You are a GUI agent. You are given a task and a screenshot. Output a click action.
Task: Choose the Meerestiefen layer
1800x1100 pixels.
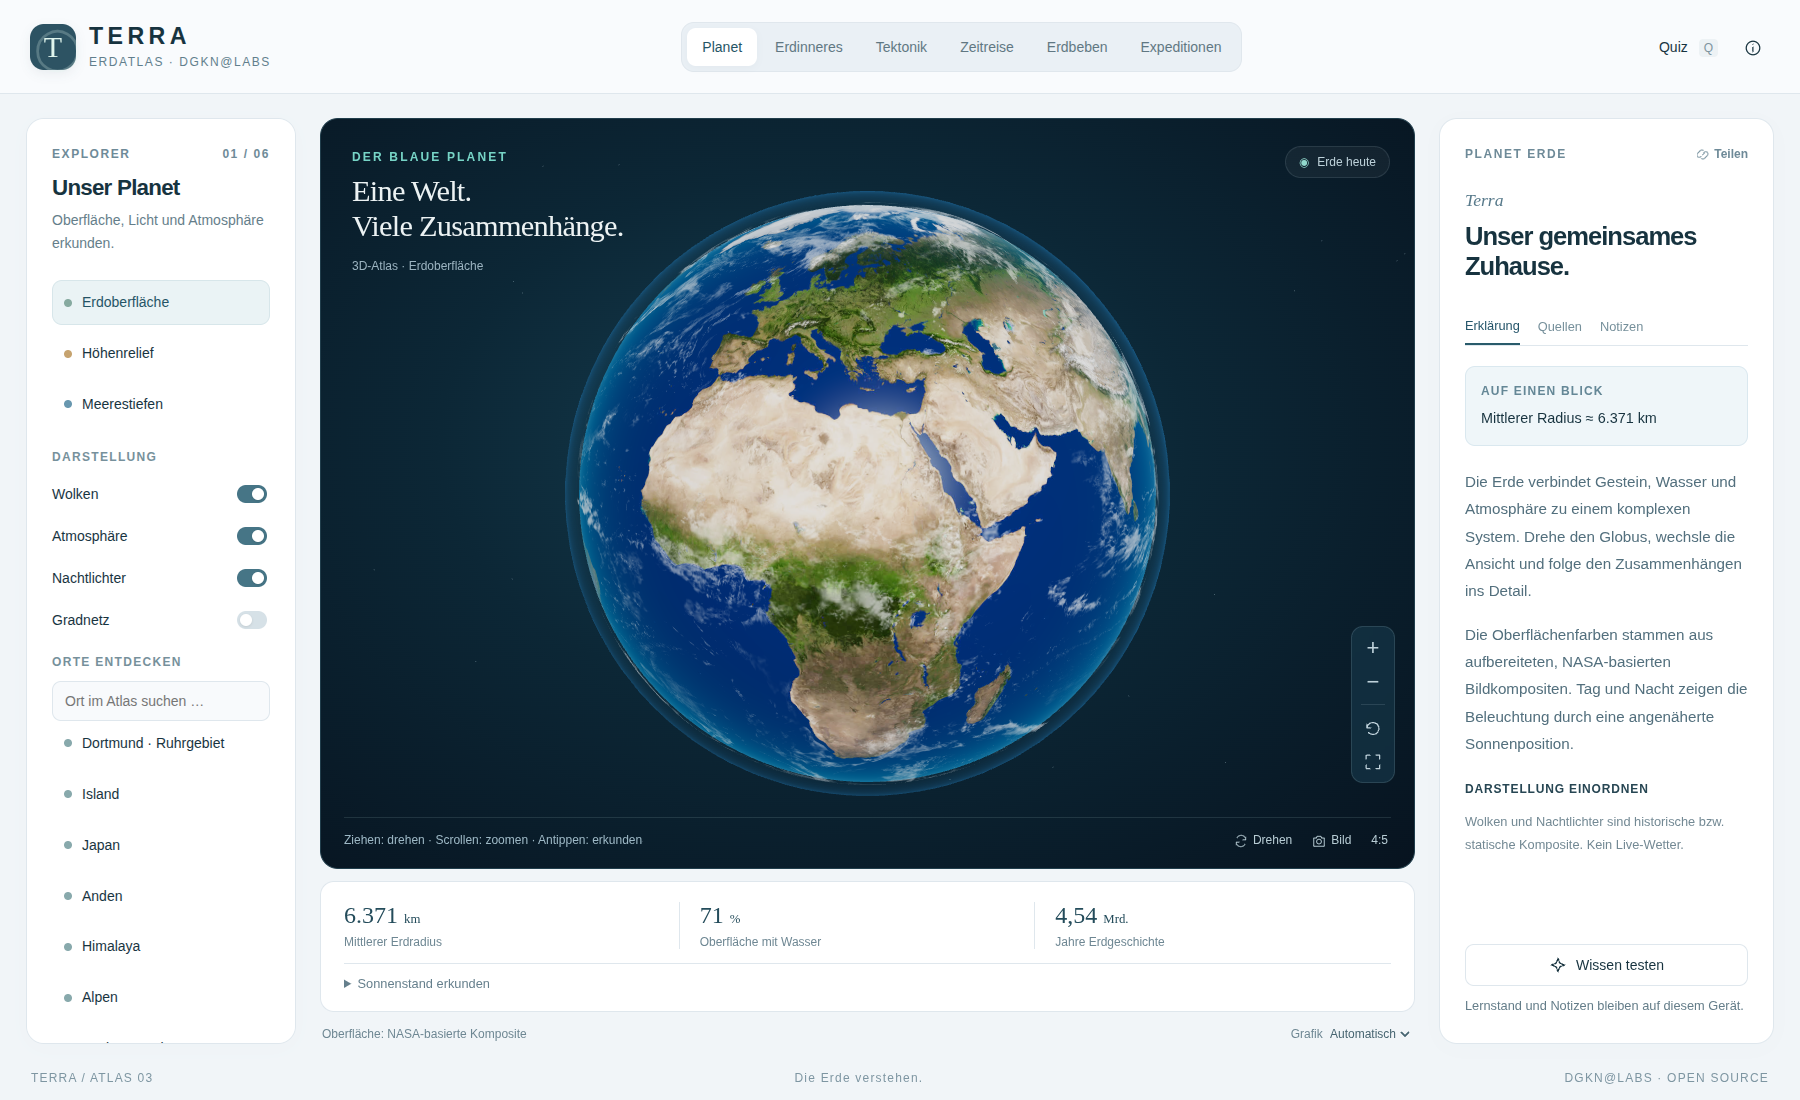click(x=161, y=404)
